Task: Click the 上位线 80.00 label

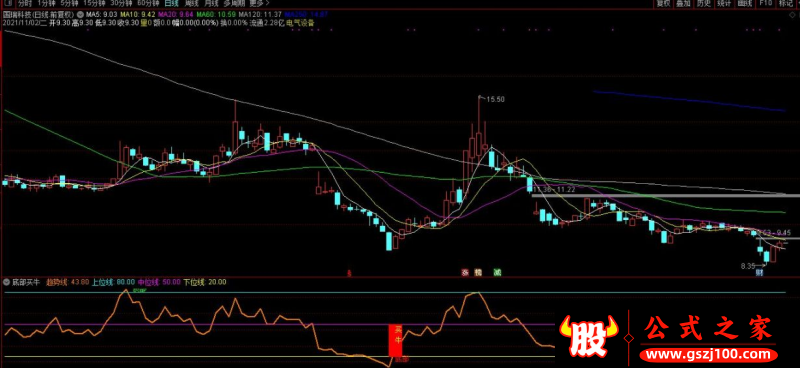Action: click(x=113, y=281)
